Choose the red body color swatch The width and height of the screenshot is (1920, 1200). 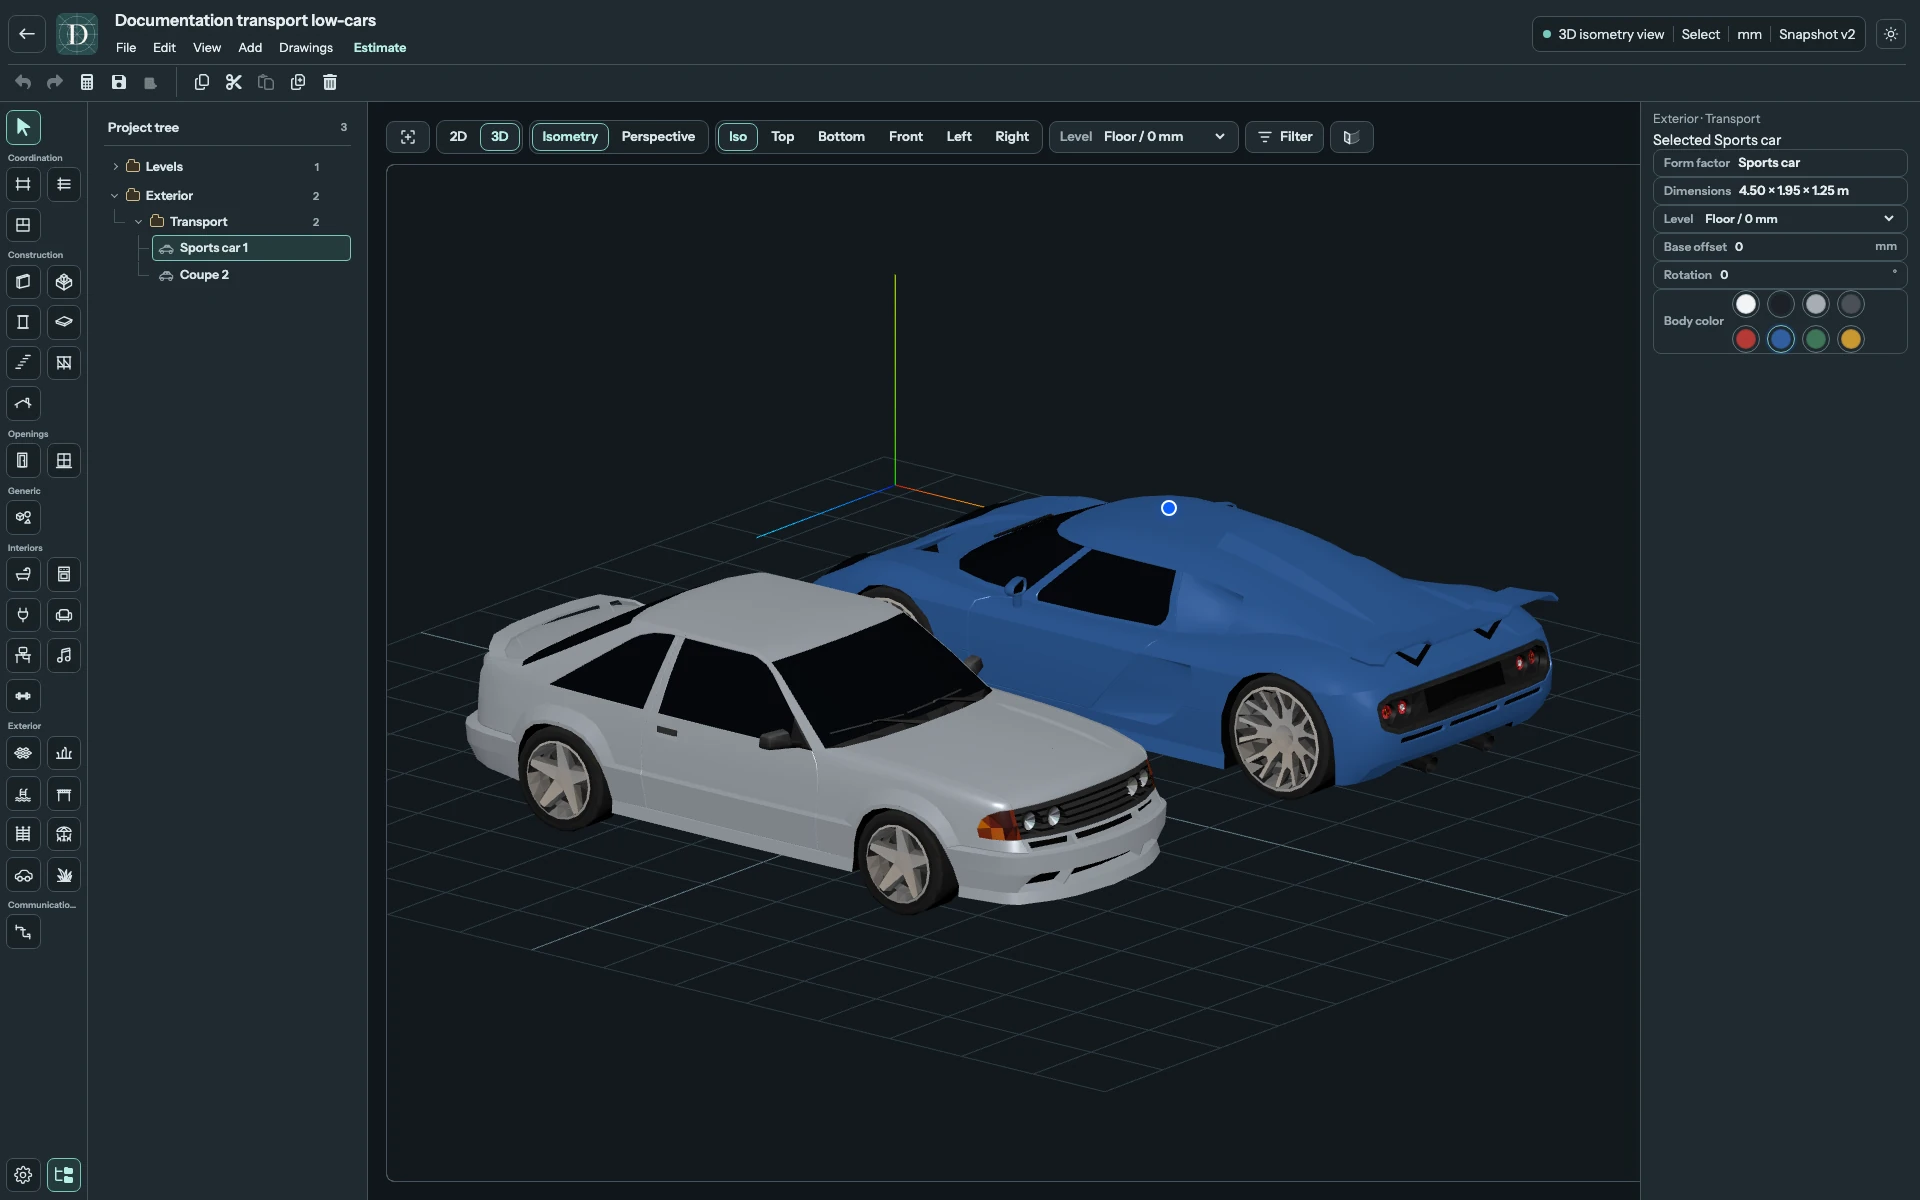[1746, 339]
